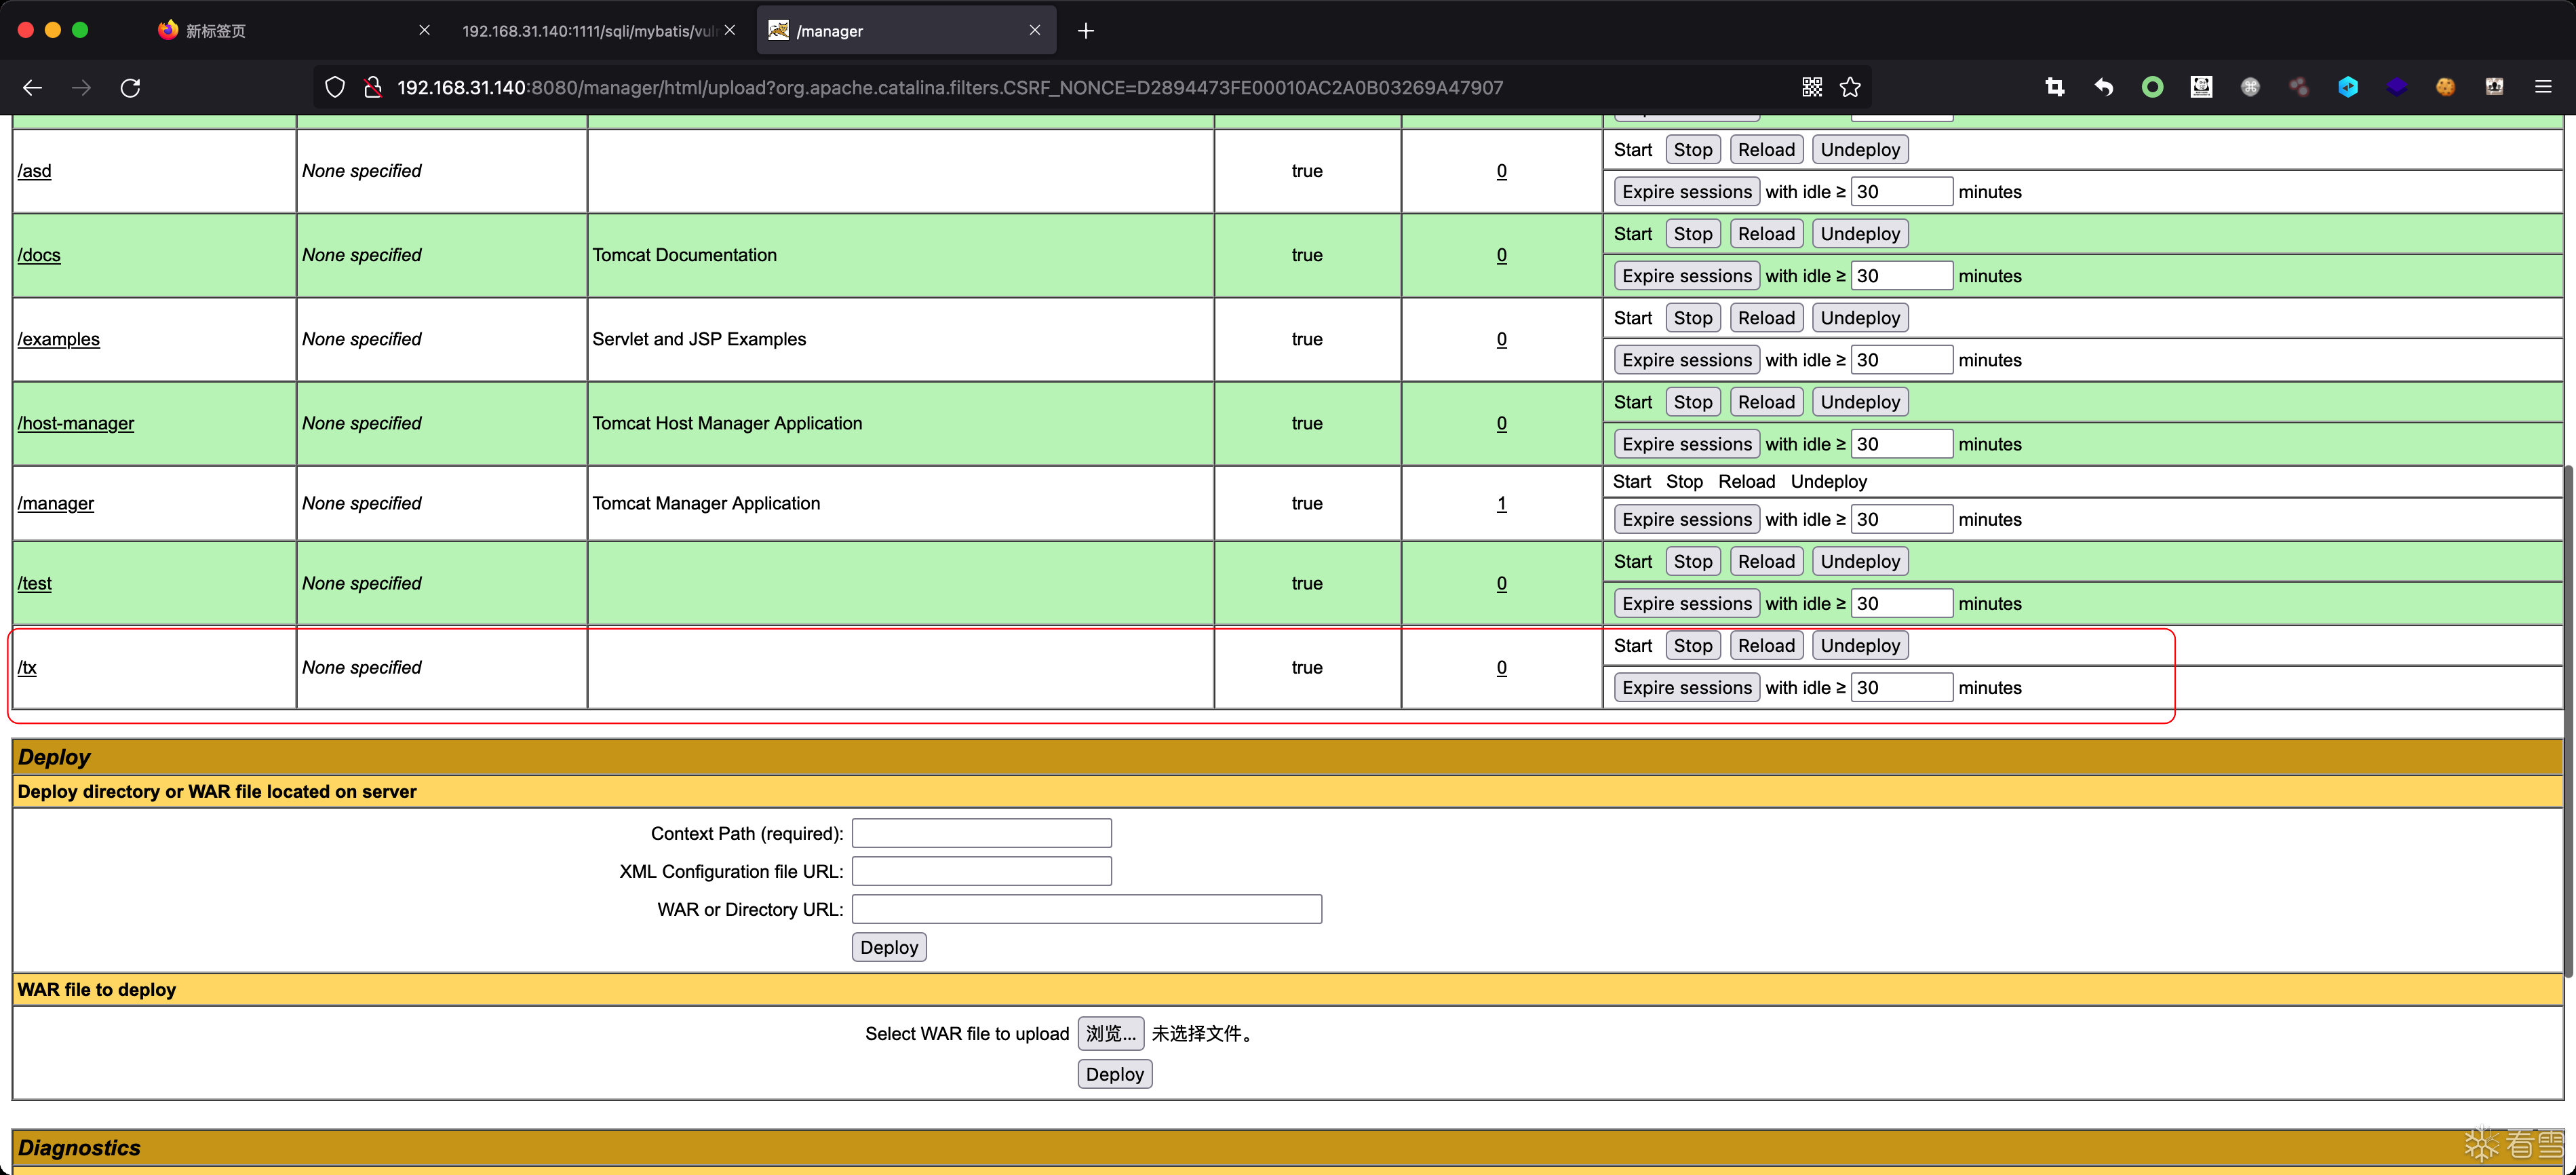
Task: Reload the /docs application
Action: point(1765,233)
